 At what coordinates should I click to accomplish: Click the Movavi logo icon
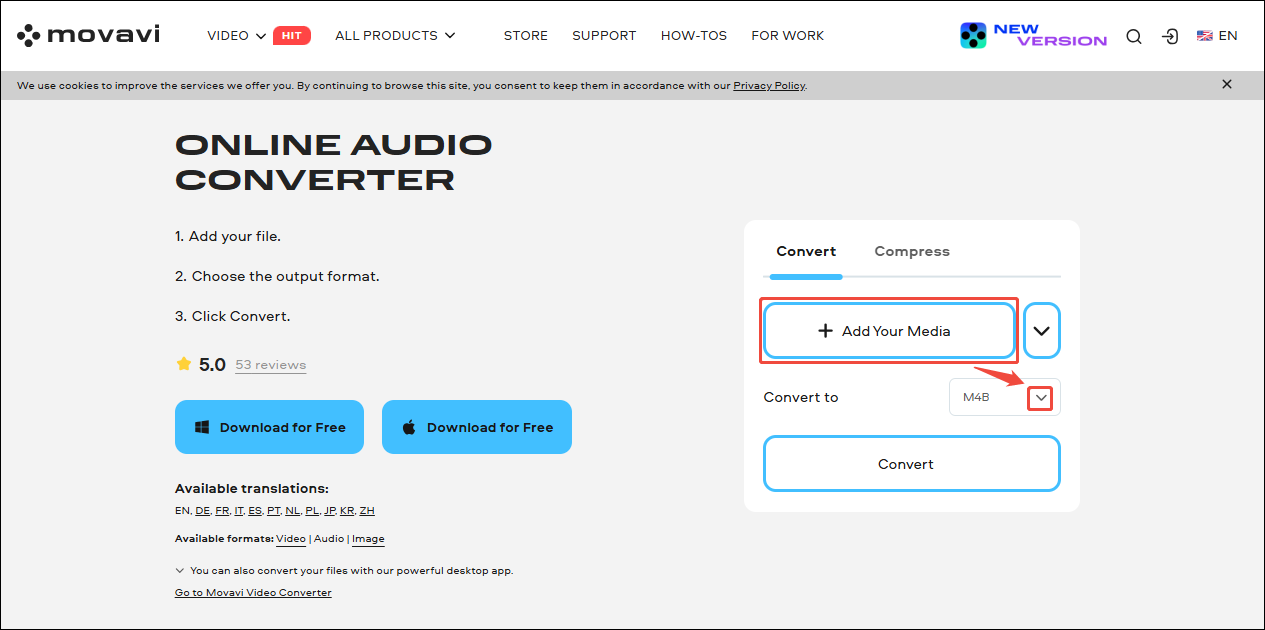(x=27, y=34)
